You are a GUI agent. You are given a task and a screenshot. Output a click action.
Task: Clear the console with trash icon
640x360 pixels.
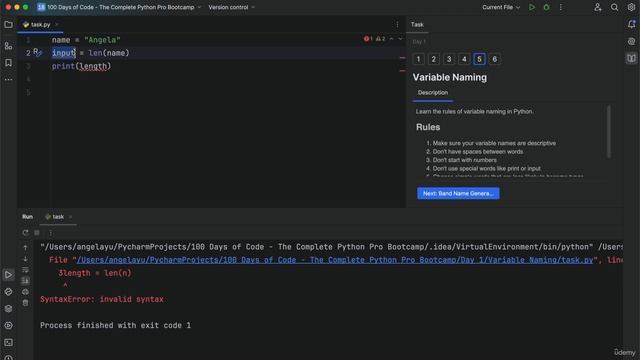(x=25, y=303)
